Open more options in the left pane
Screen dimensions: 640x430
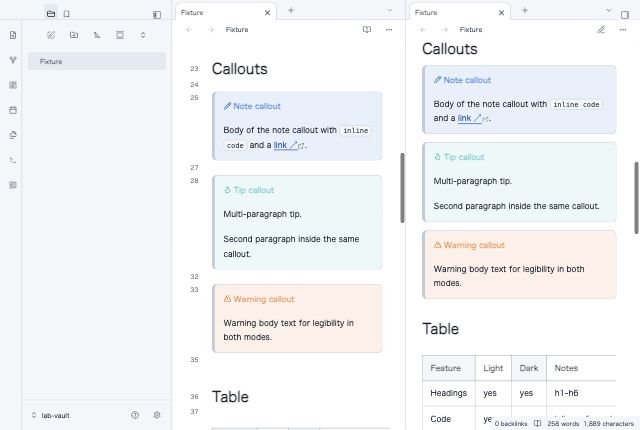(389, 29)
